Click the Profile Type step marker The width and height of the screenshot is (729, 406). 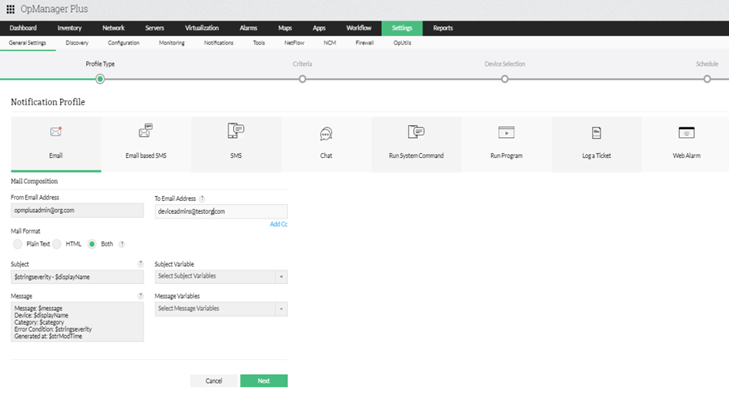click(100, 79)
